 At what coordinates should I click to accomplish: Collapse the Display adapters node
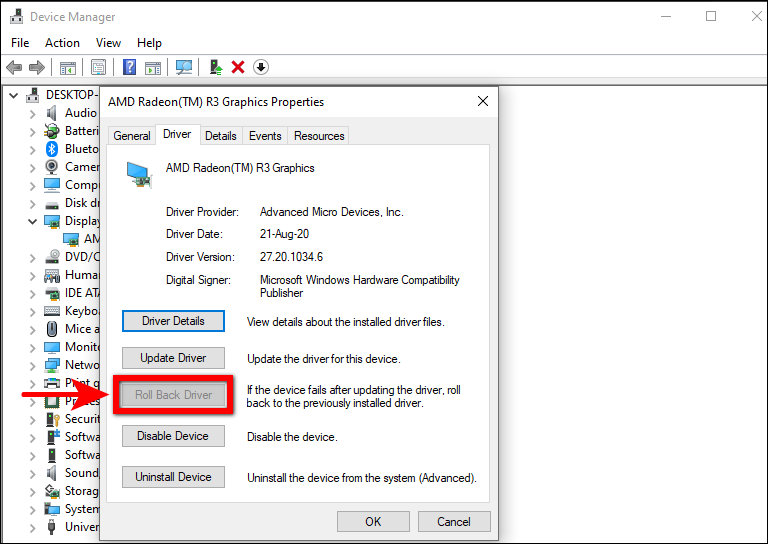pos(32,221)
